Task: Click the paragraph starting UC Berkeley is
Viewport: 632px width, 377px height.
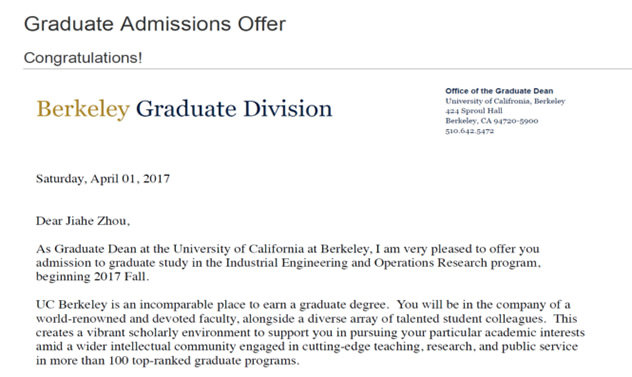Action: (310, 332)
